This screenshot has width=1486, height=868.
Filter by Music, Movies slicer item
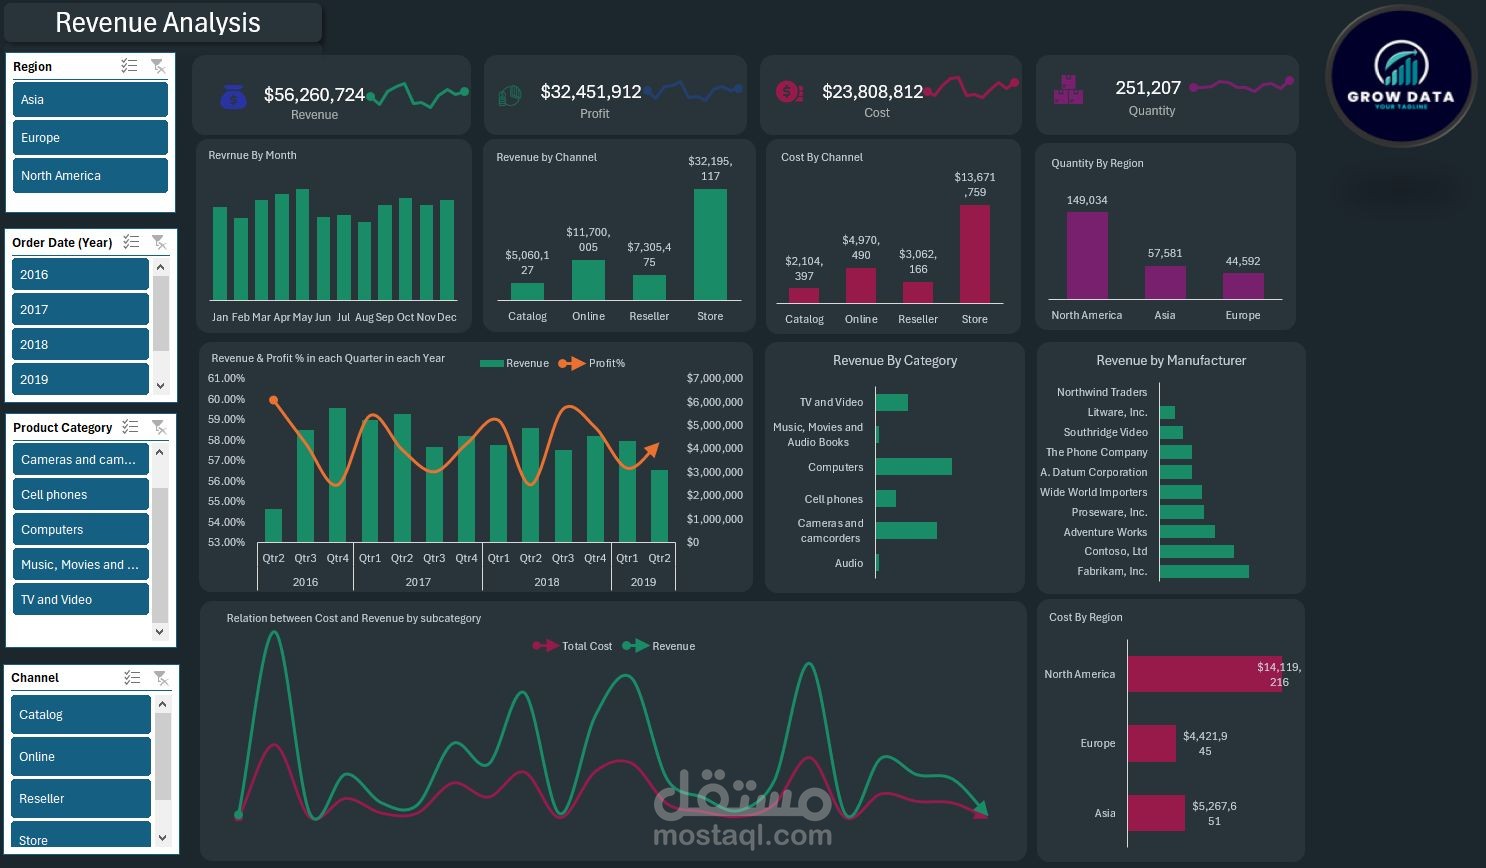81,565
